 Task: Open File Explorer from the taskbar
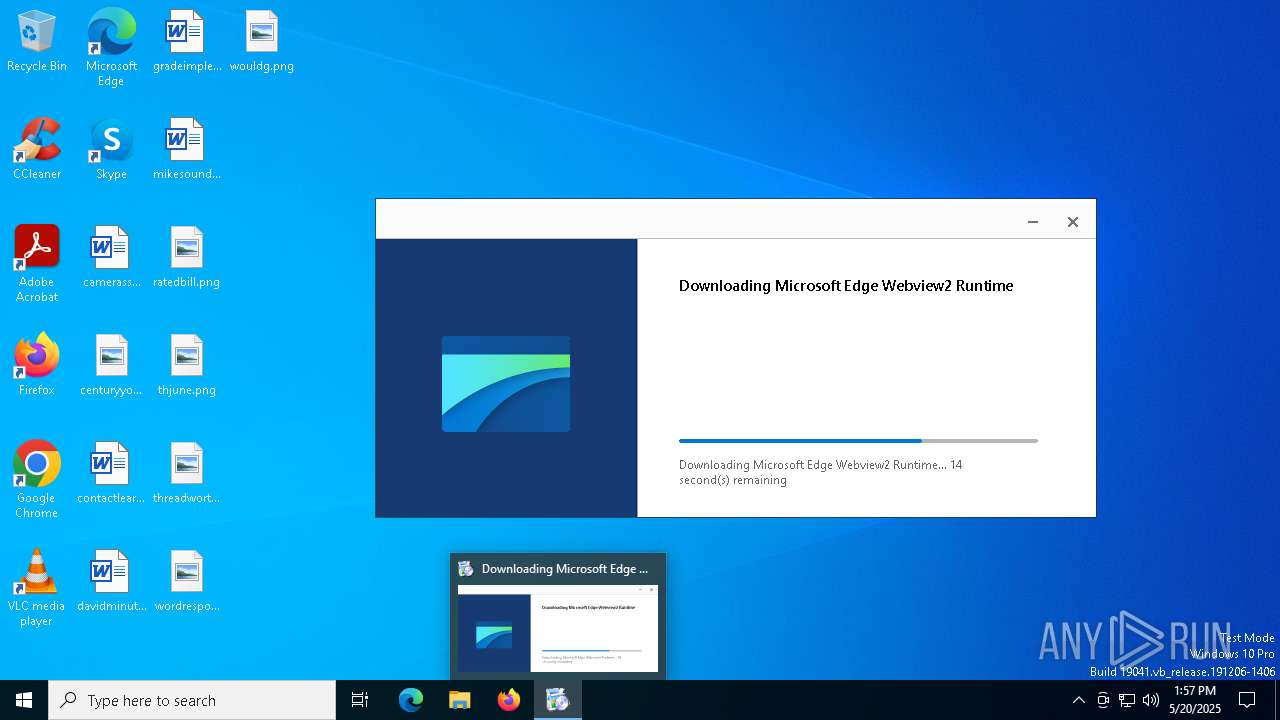pyautogui.click(x=460, y=700)
